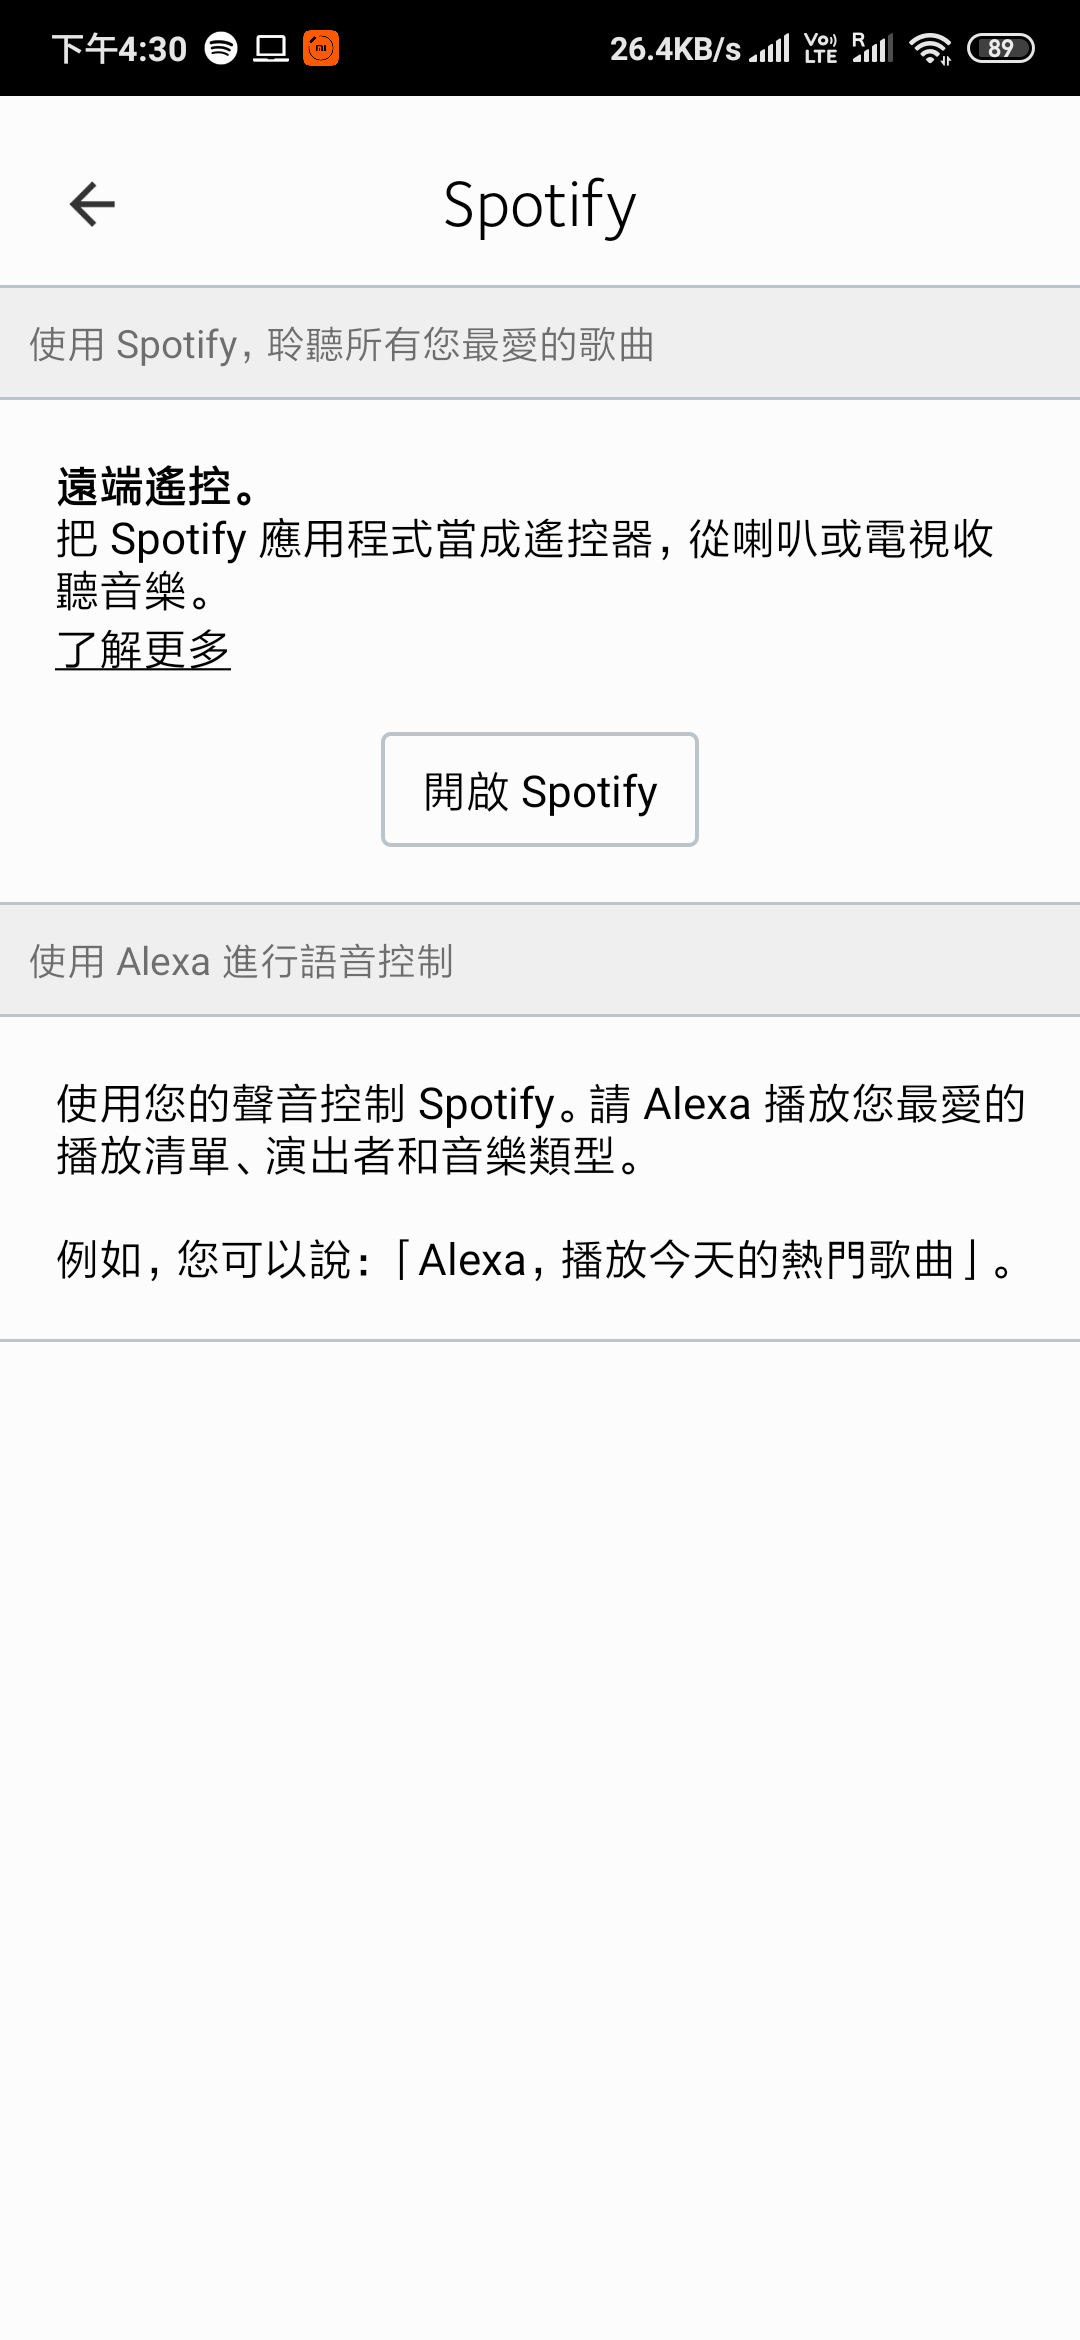Image resolution: width=1080 pixels, height=2340 pixels.
Task: Tap the 使用 Alexa 進行語音控制 section header
Action: [540, 960]
